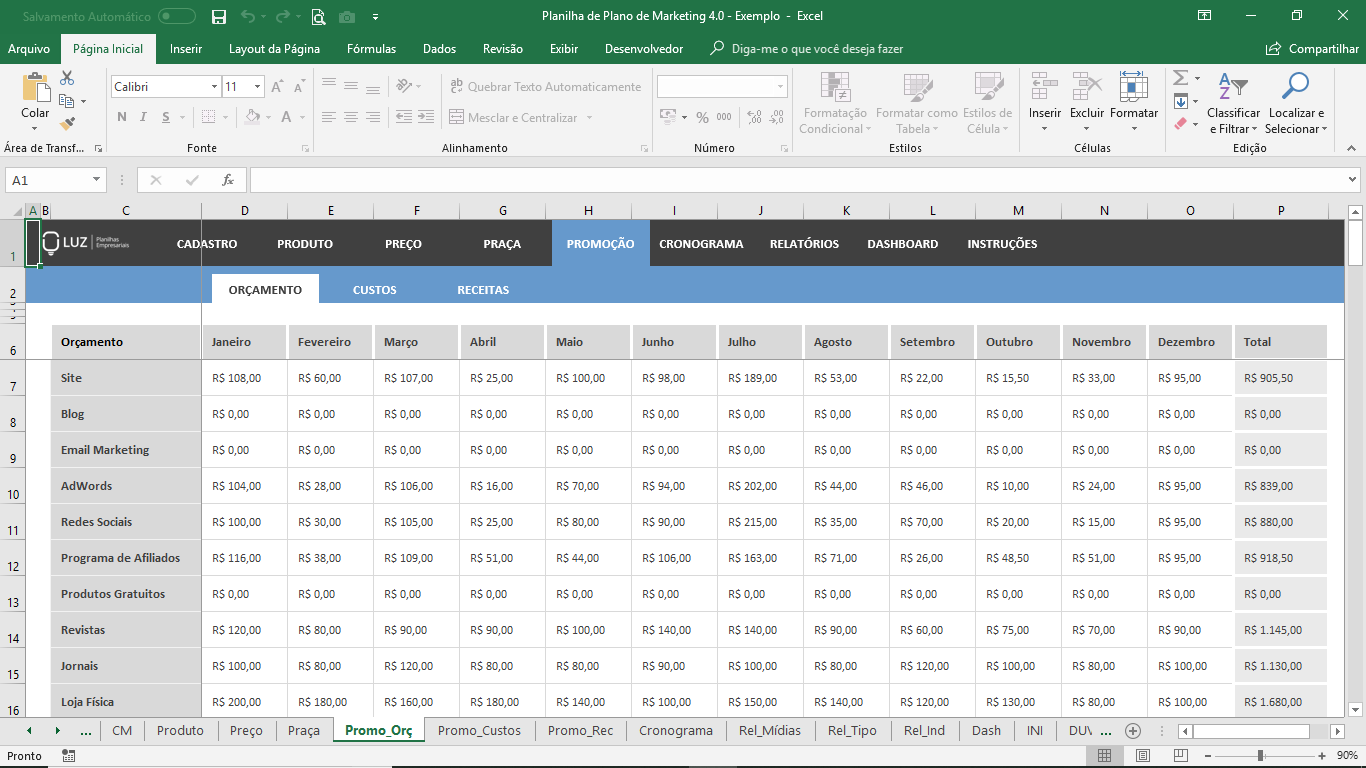Image resolution: width=1366 pixels, height=768 pixels.
Task: Select the Format Painter brush icon
Action: [67, 124]
